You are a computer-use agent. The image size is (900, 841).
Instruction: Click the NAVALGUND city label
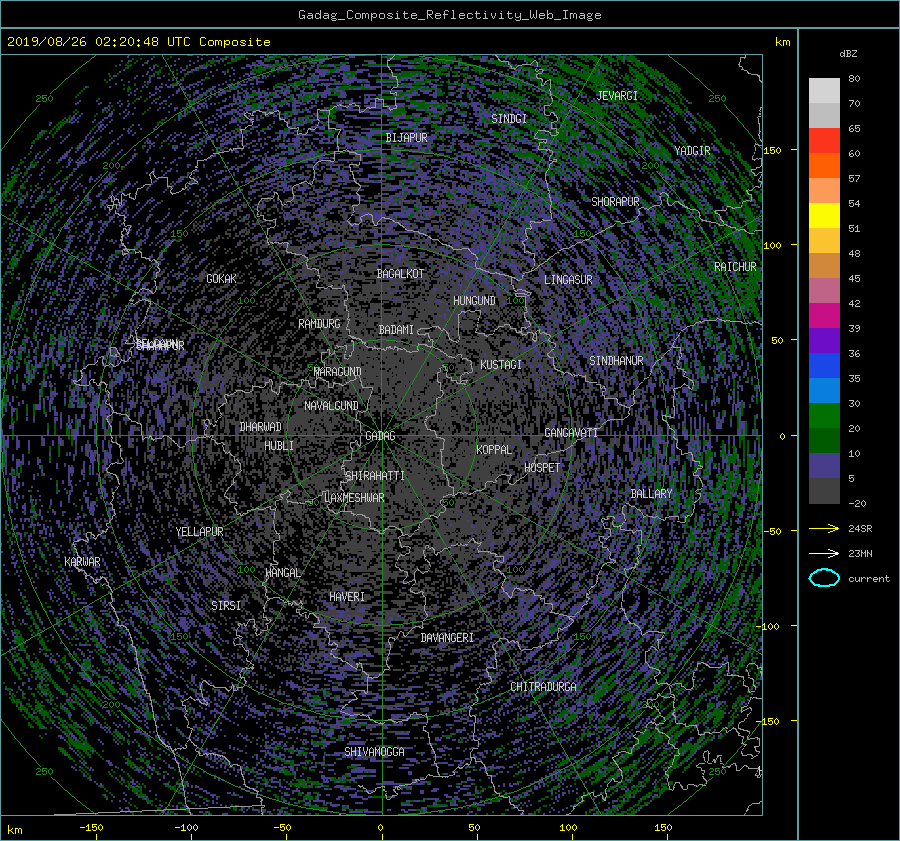331,406
